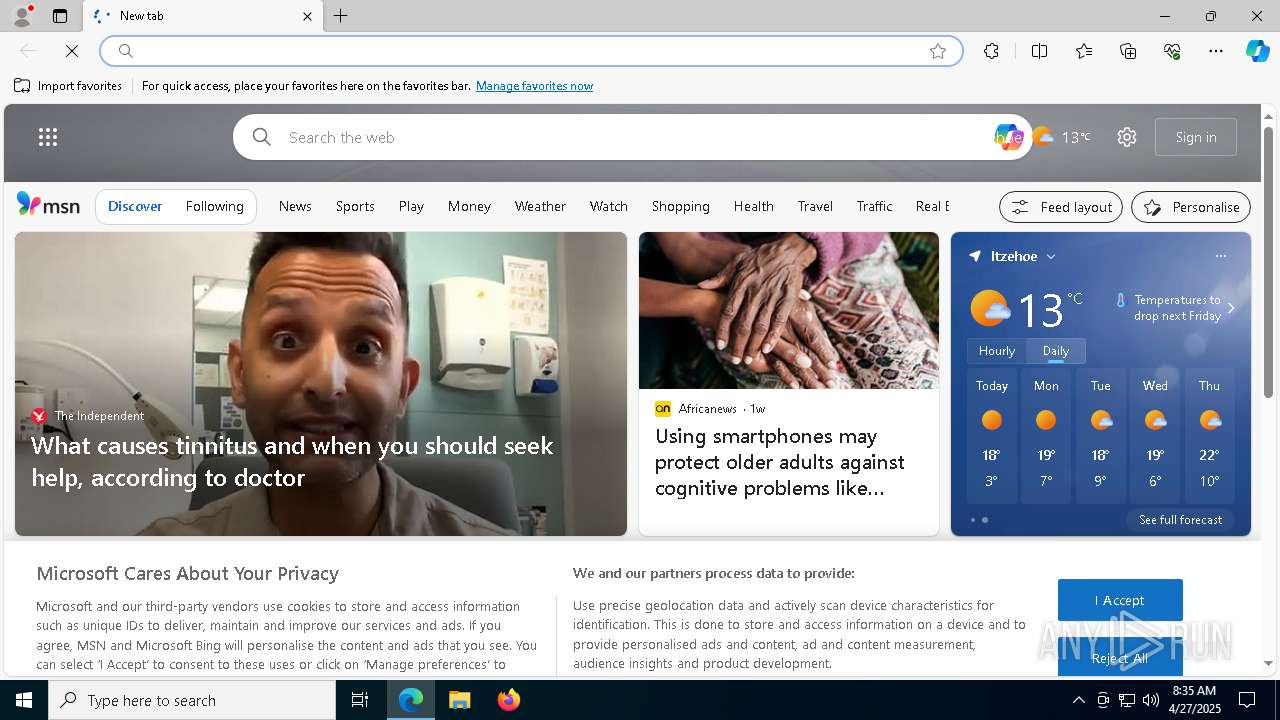Close the New tab tab
The height and width of the screenshot is (720, 1280).
tap(307, 16)
